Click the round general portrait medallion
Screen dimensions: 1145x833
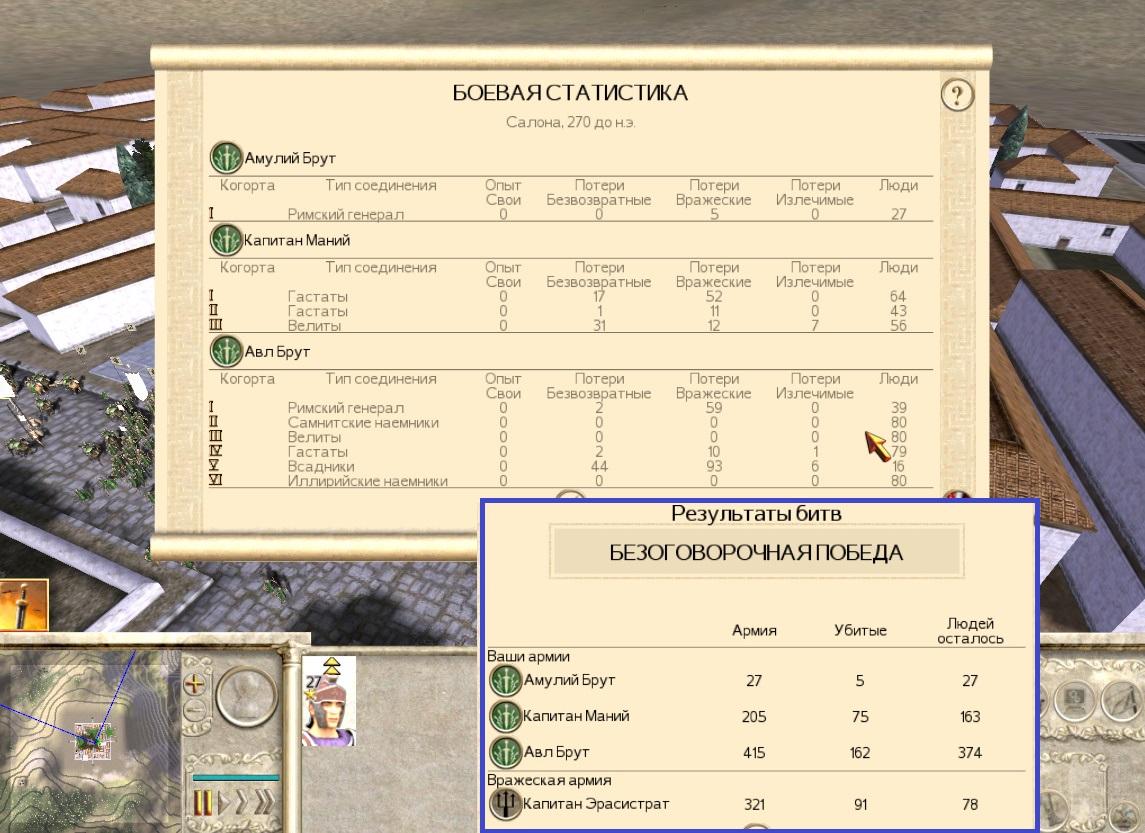coord(247,695)
